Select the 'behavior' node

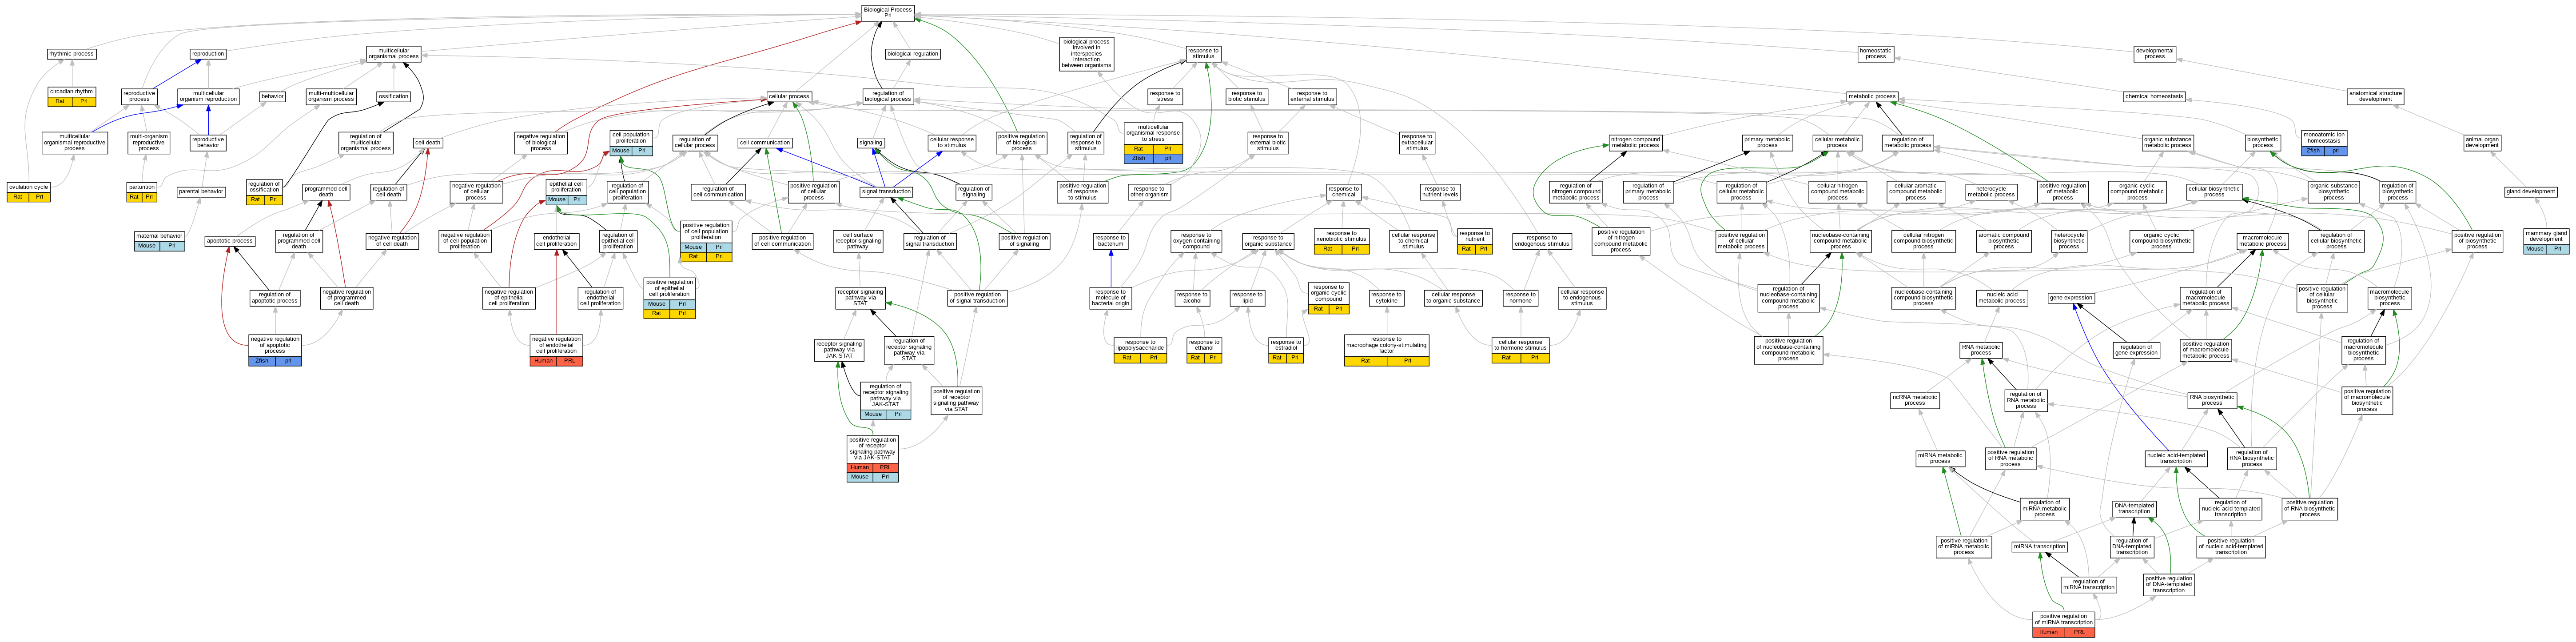[x=272, y=97]
